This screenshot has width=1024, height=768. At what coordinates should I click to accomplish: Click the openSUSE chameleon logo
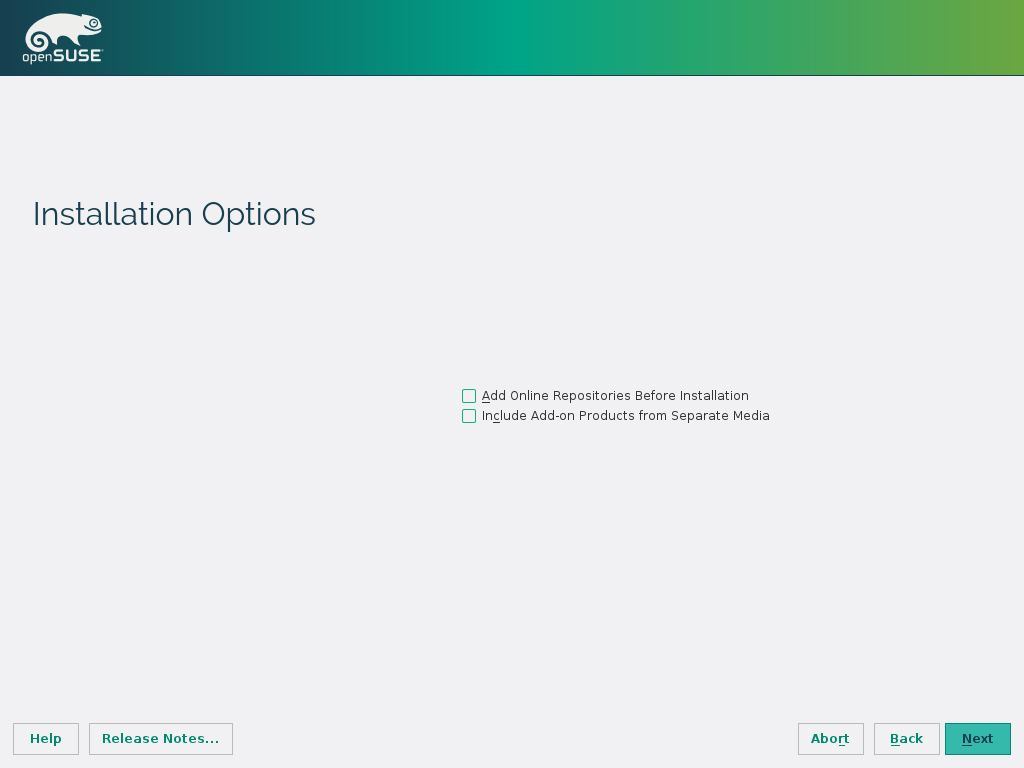(63, 31)
